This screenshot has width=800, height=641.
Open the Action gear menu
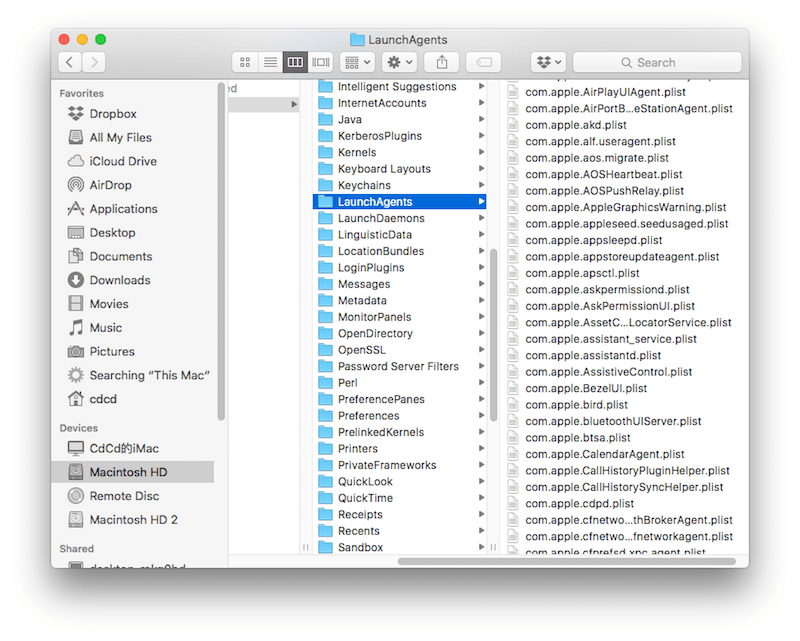(399, 62)
